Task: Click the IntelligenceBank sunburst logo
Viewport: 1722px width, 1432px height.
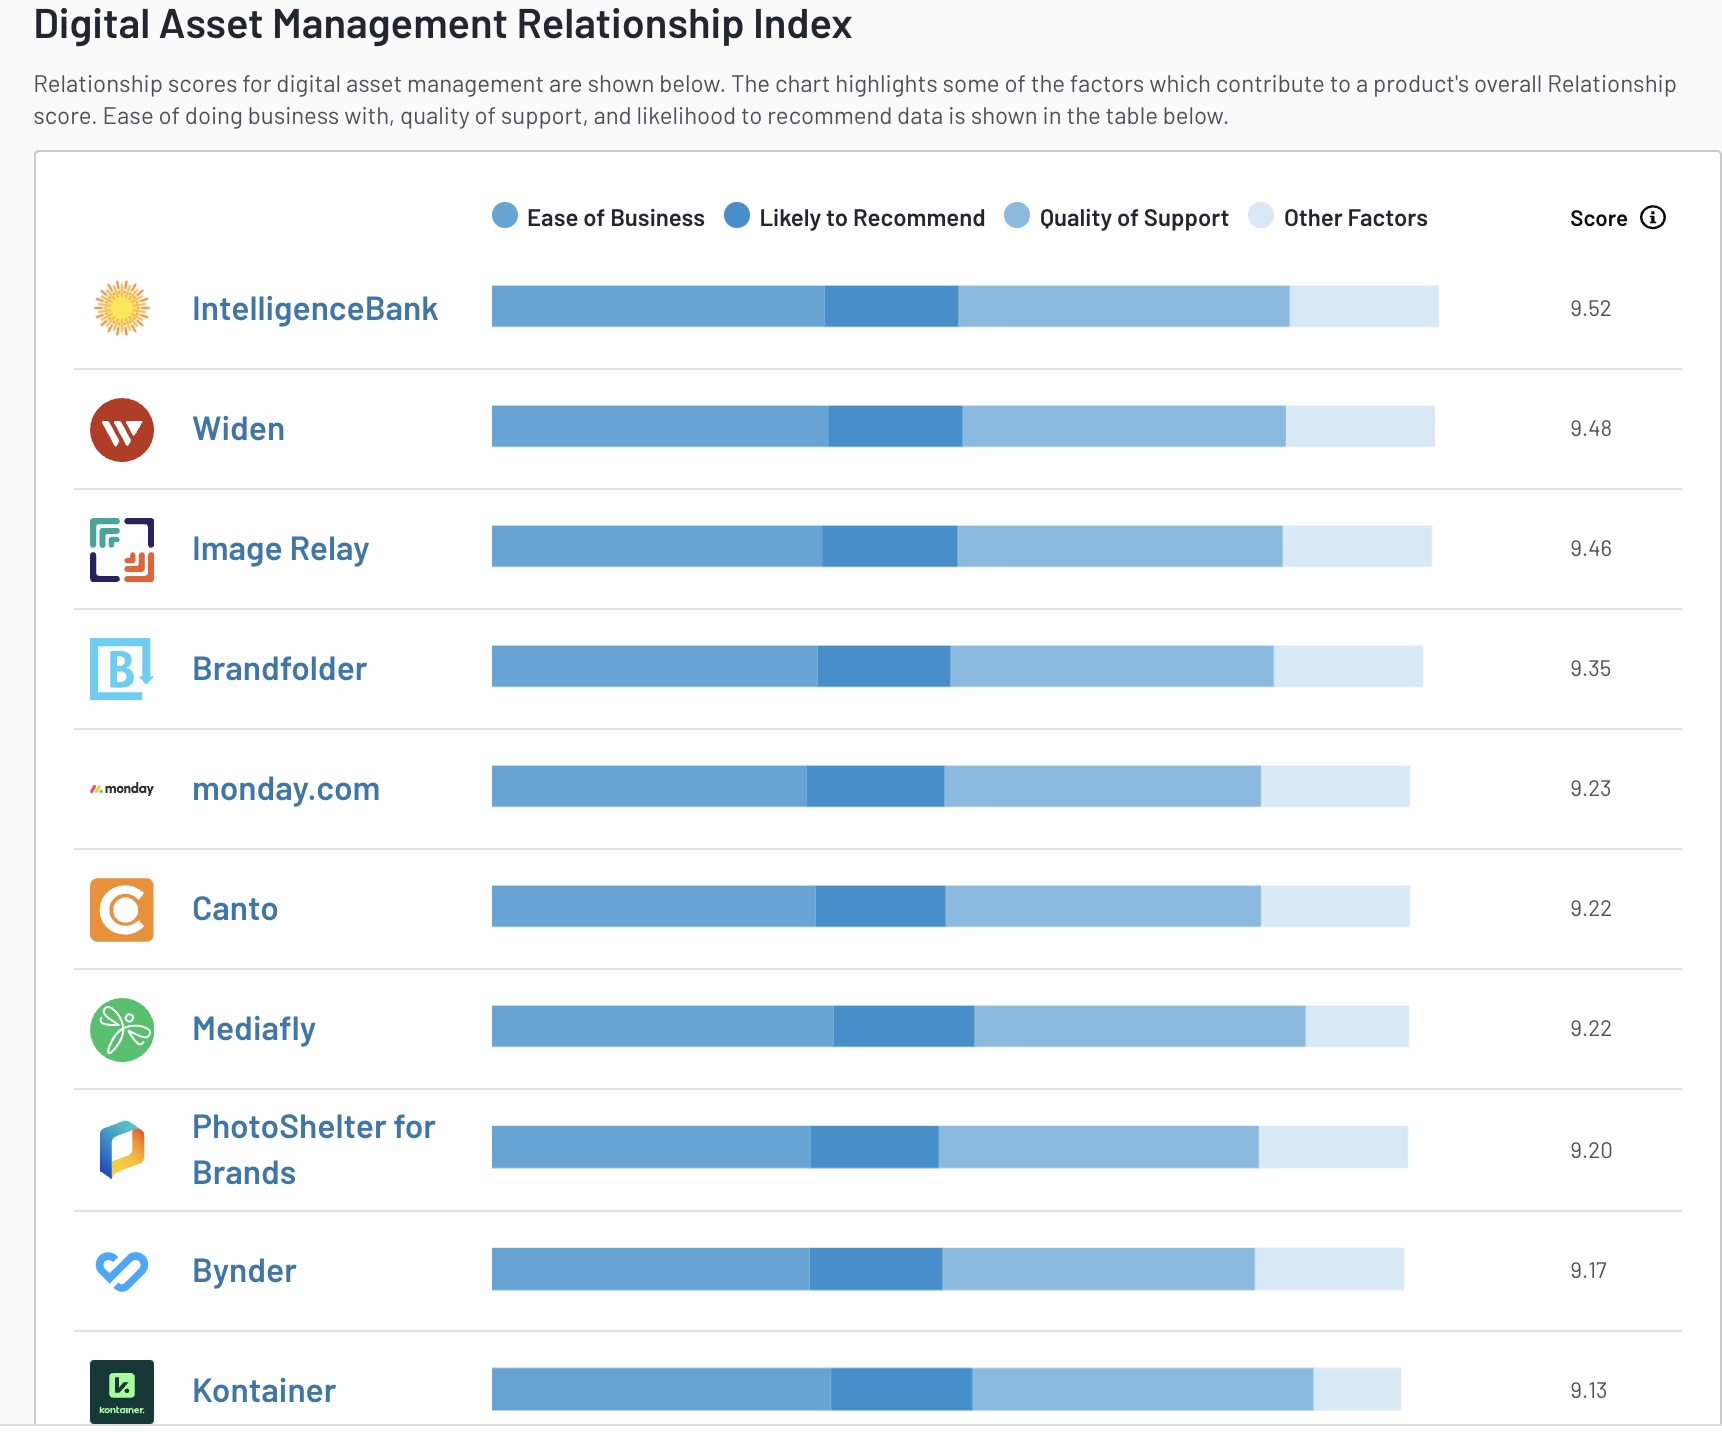Action: click(x=122, y=308)
